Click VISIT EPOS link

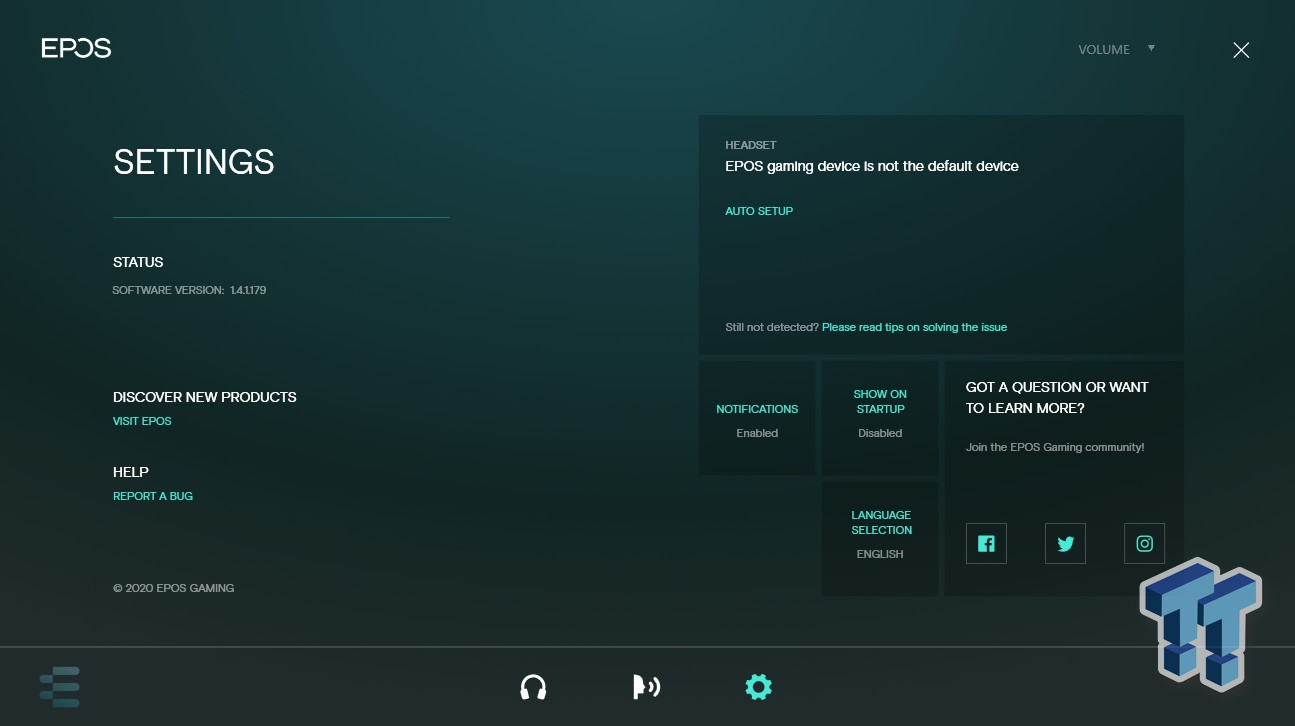[x=142, y=421]
